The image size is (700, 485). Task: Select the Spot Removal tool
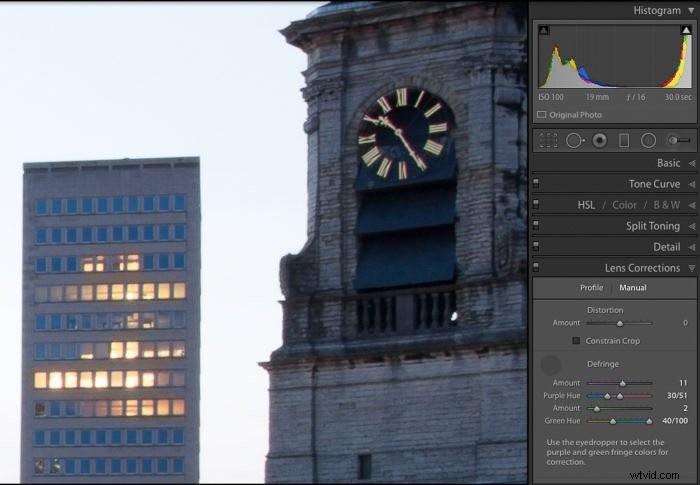575,140
